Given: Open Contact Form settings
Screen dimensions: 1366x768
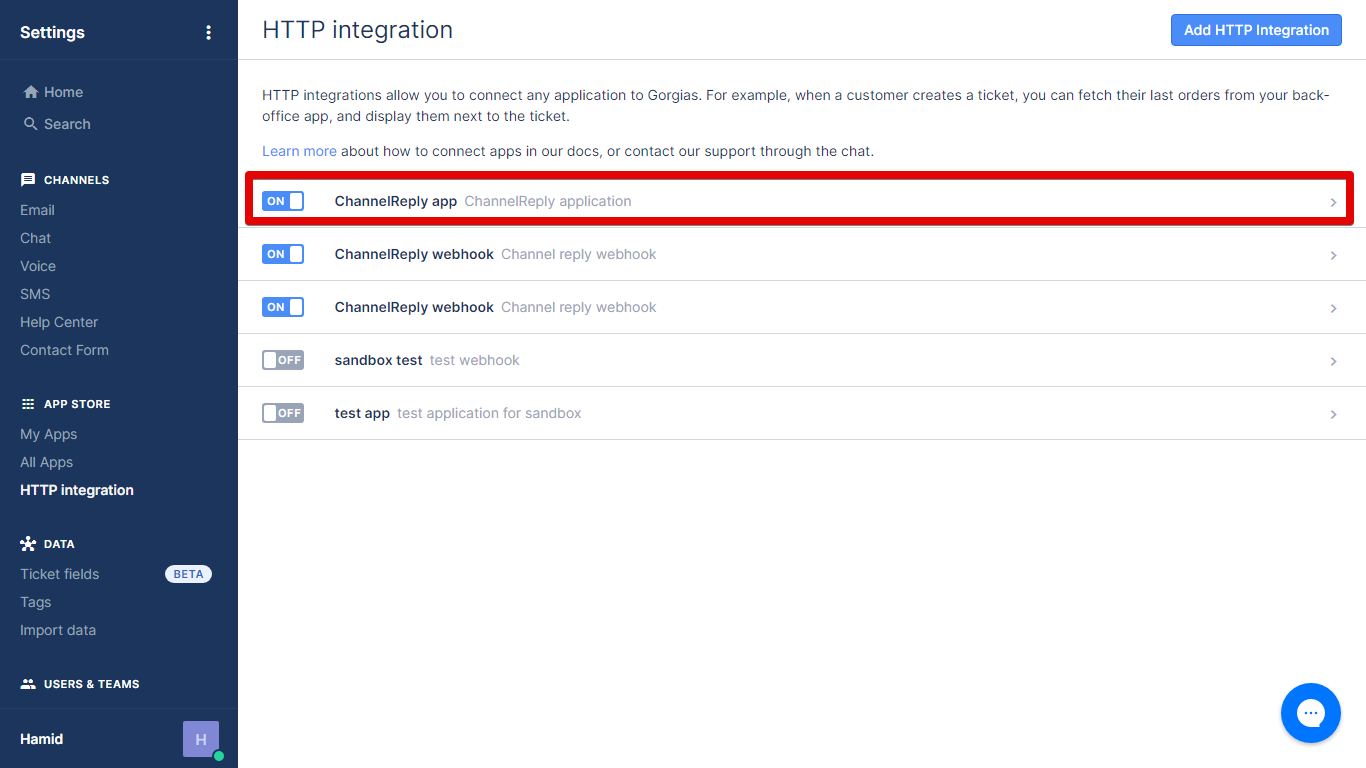Looking at the screenshot, I should click(x=64, y=350).
